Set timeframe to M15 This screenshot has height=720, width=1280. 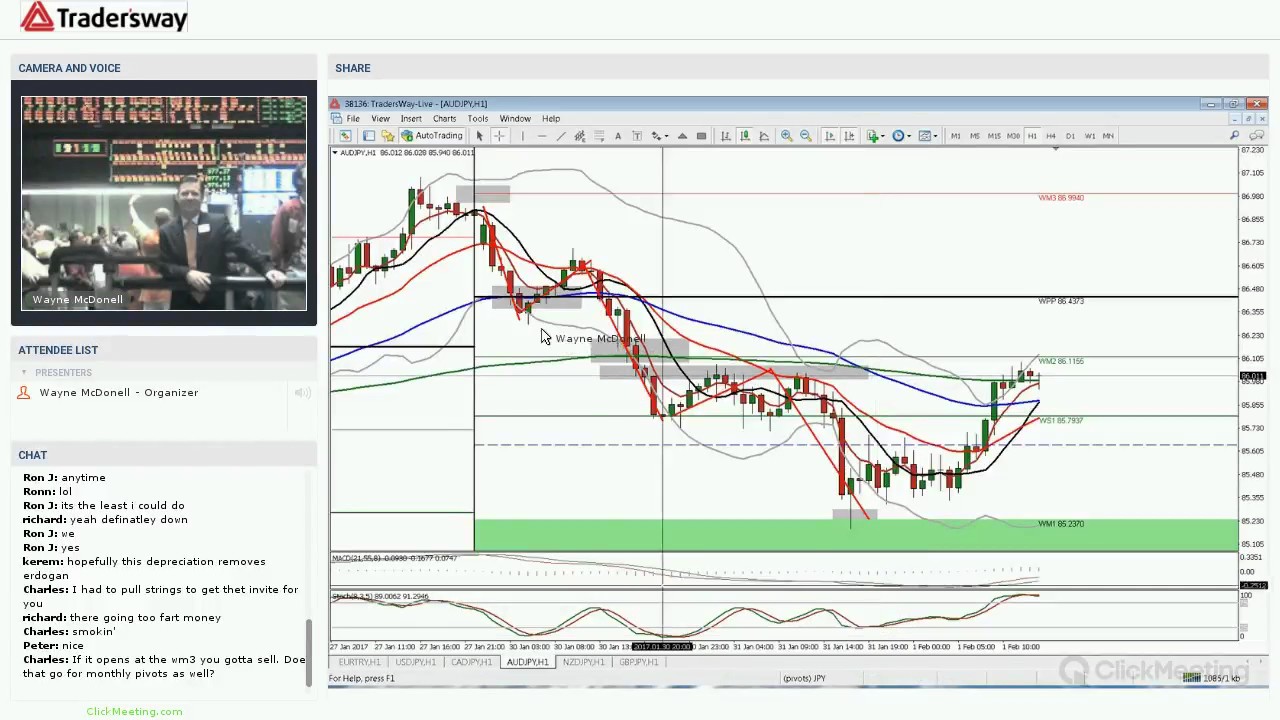[994, 136]
